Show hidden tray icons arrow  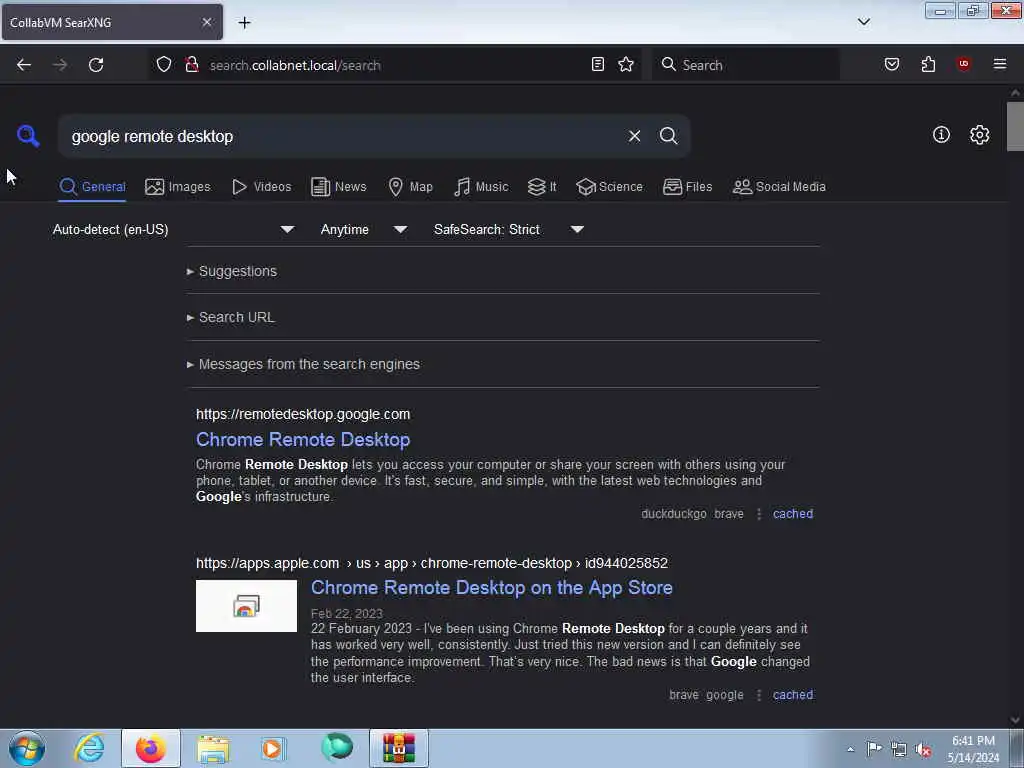point(850,750)
